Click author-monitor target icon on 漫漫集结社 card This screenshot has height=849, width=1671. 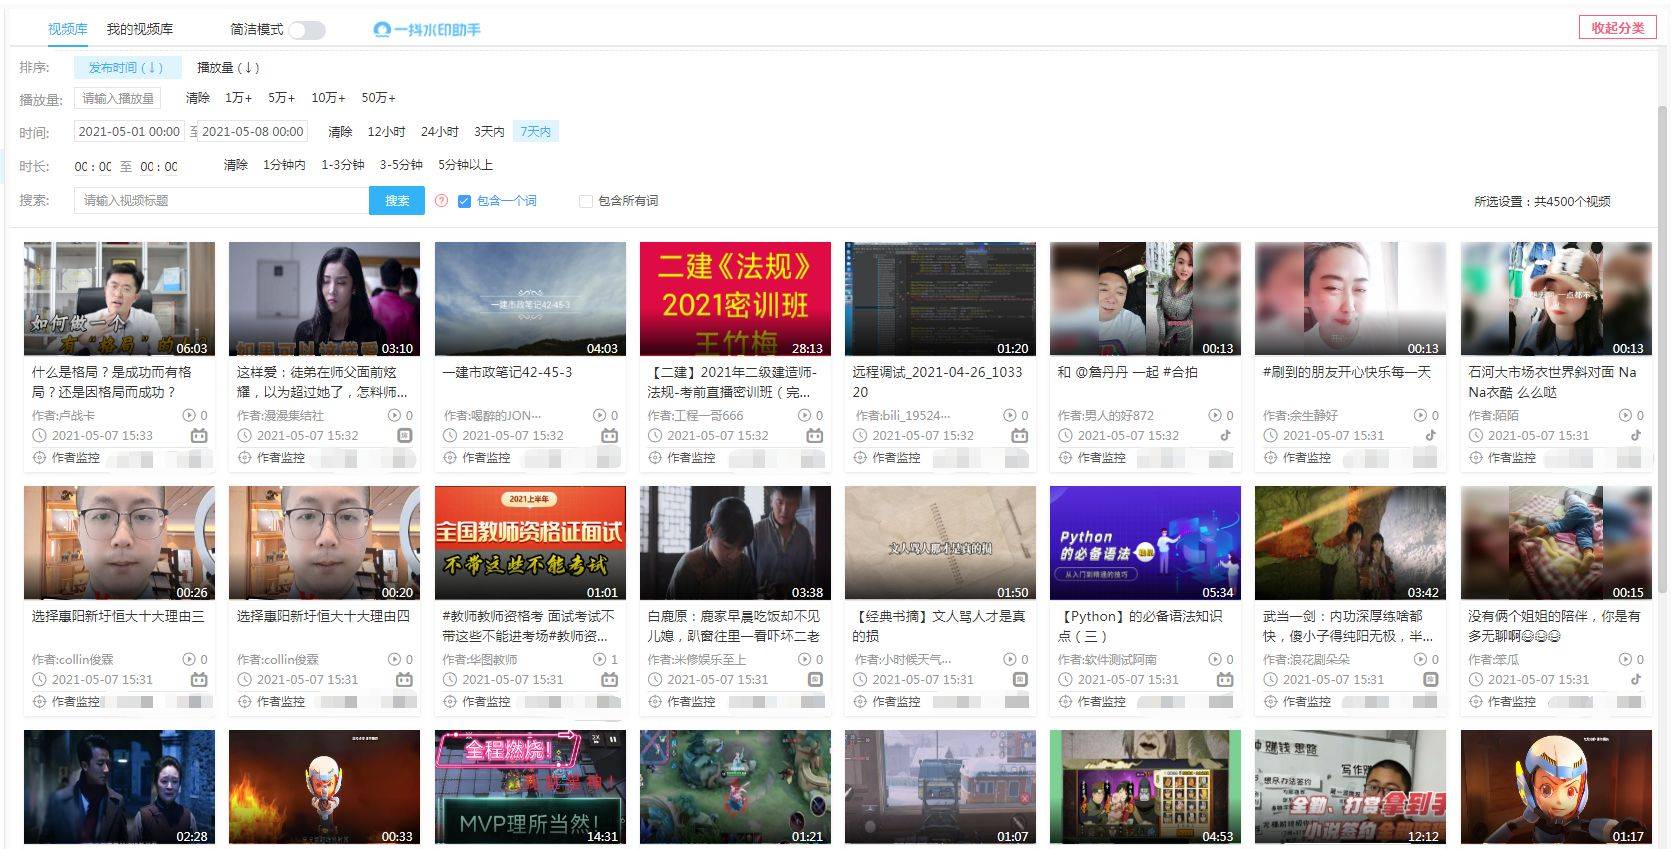tap(245, 458)
